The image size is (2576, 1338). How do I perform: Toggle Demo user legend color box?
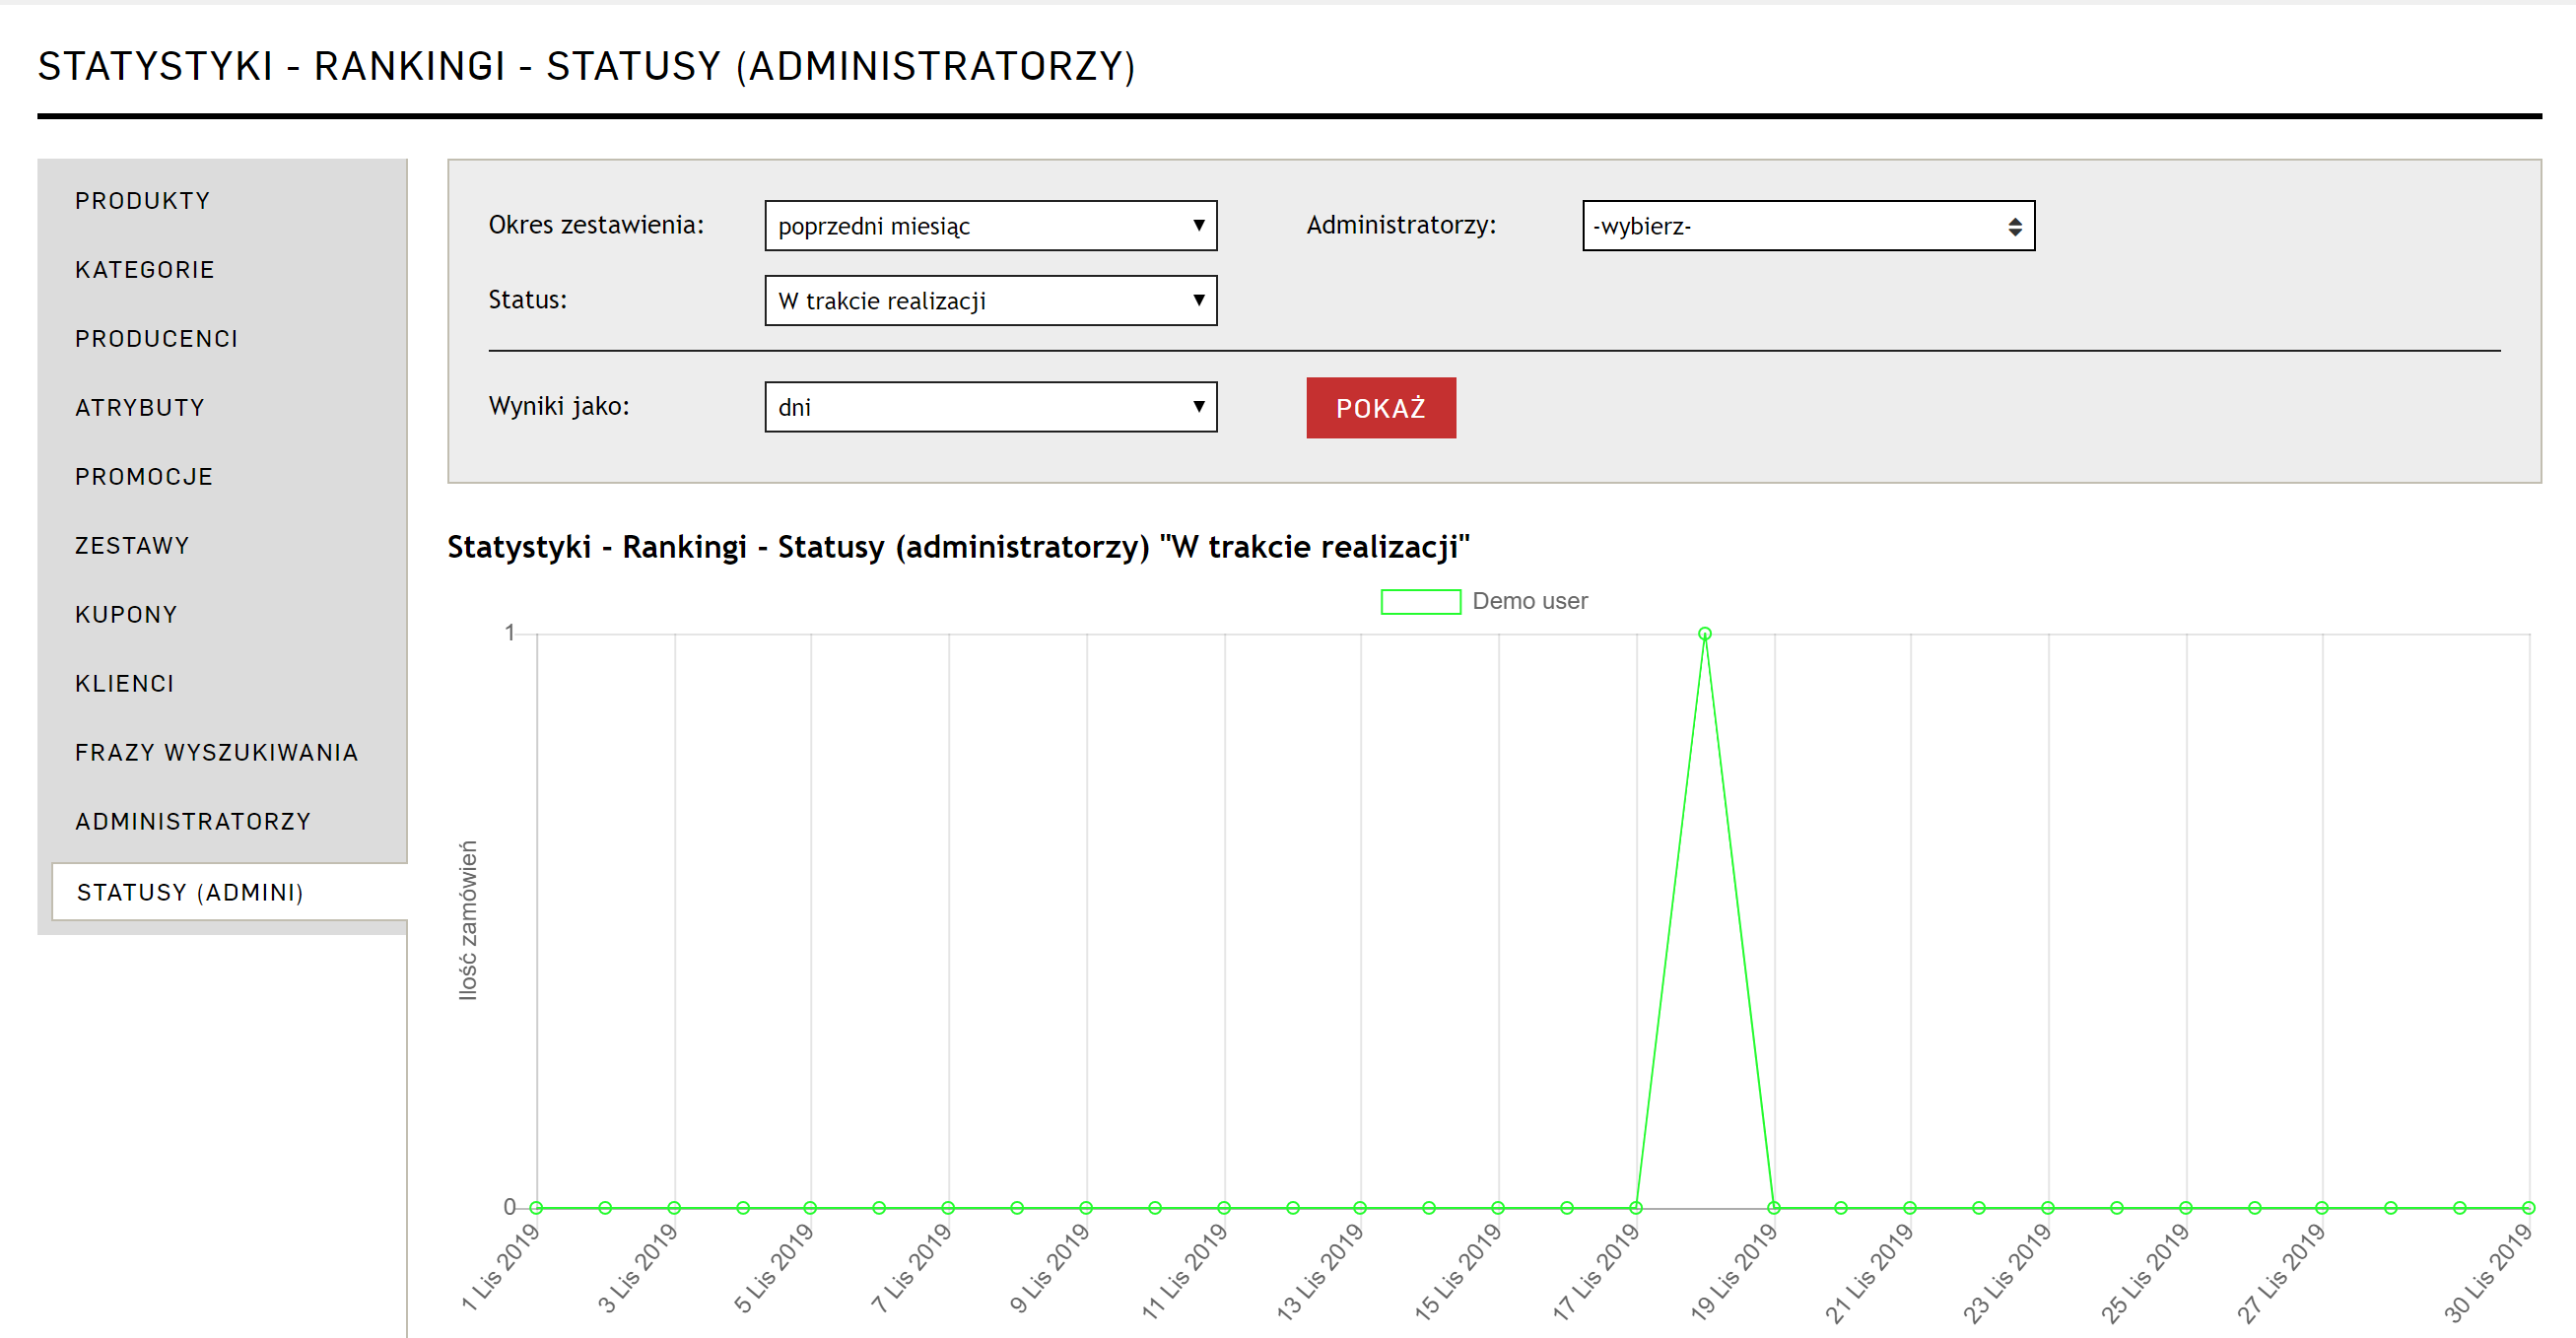(1420, 602)
